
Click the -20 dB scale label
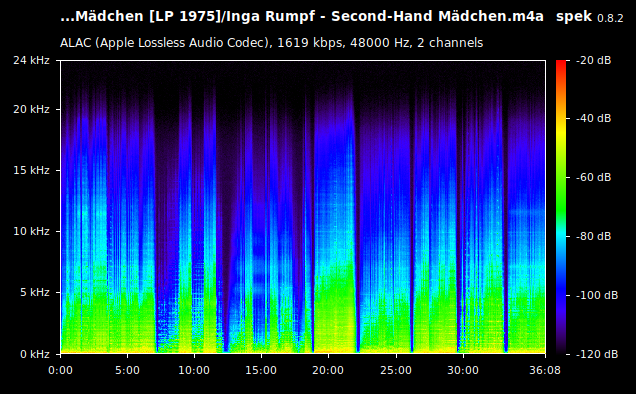point(593,60)
